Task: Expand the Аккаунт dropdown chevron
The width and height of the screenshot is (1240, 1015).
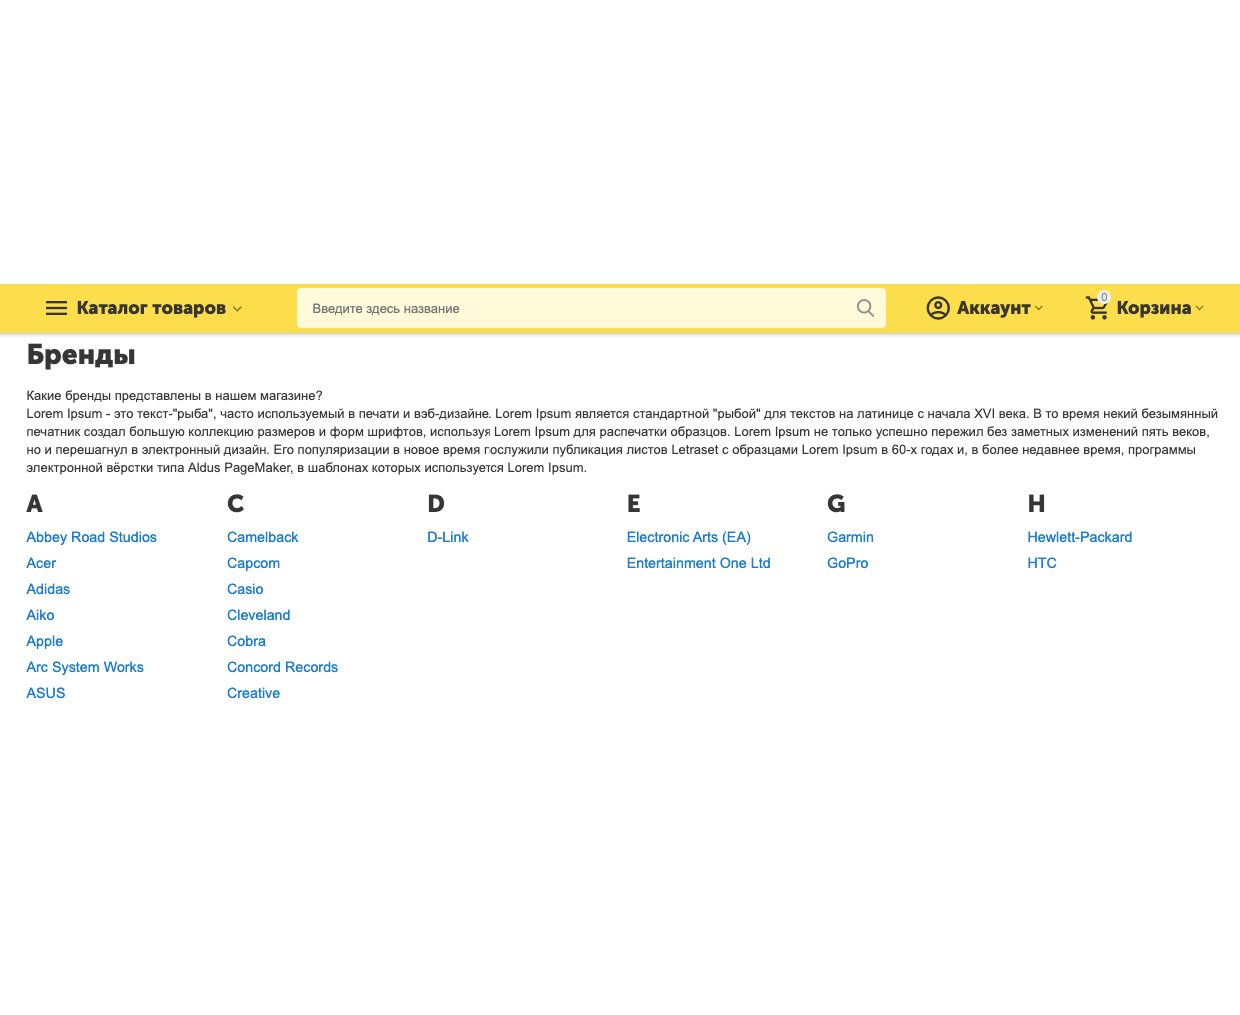Action: 1039,308
